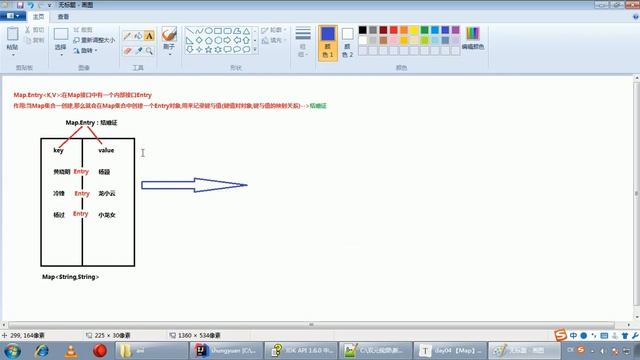
Task: Activate the Color 1 button
Action: (328, 42)
